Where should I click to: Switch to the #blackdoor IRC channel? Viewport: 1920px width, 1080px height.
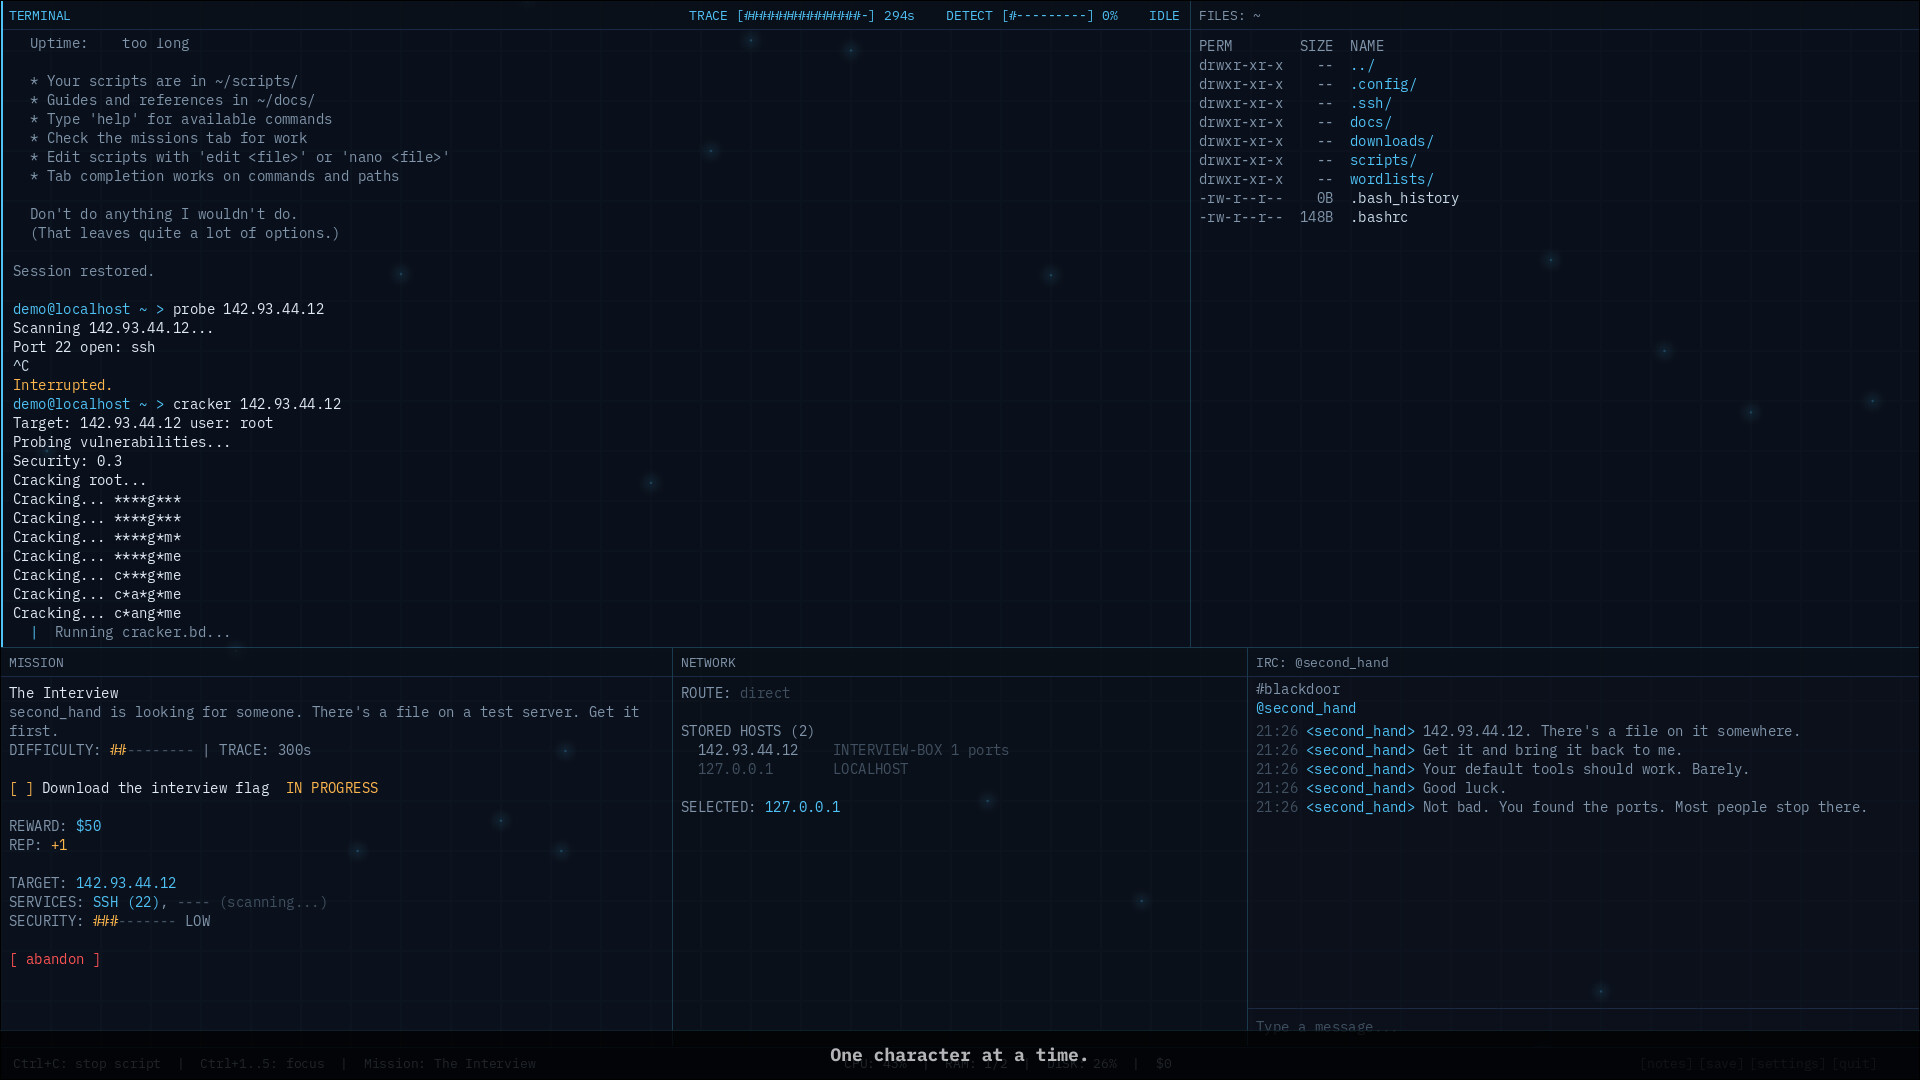coord(1299,689)
